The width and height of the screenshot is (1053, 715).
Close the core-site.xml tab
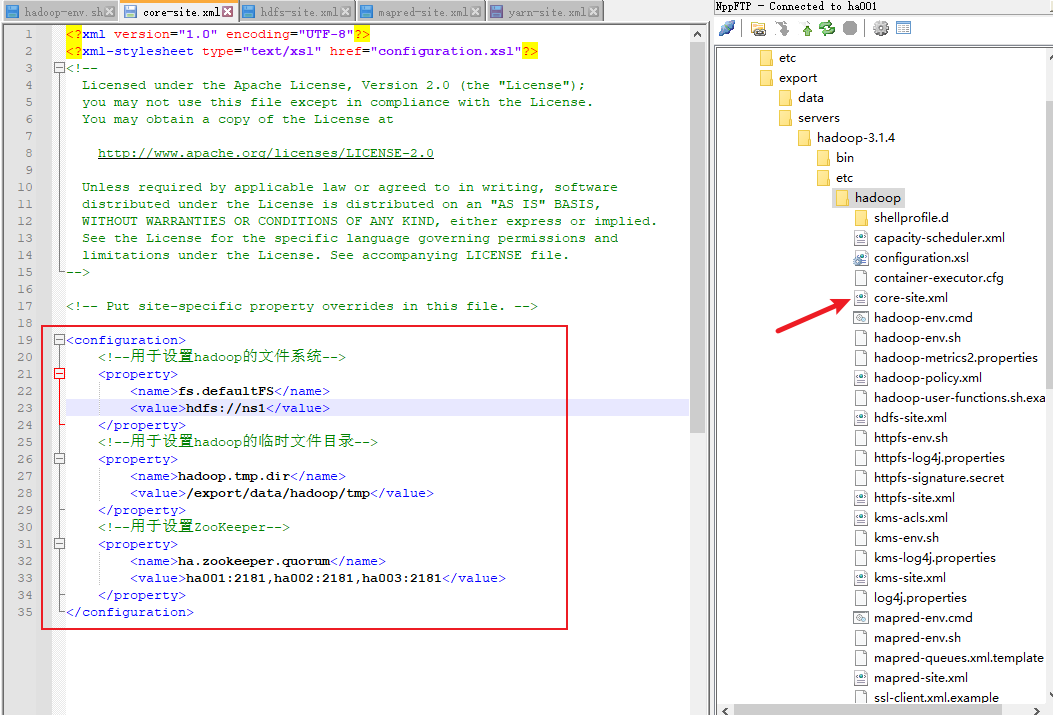click(x=228, y=11)
